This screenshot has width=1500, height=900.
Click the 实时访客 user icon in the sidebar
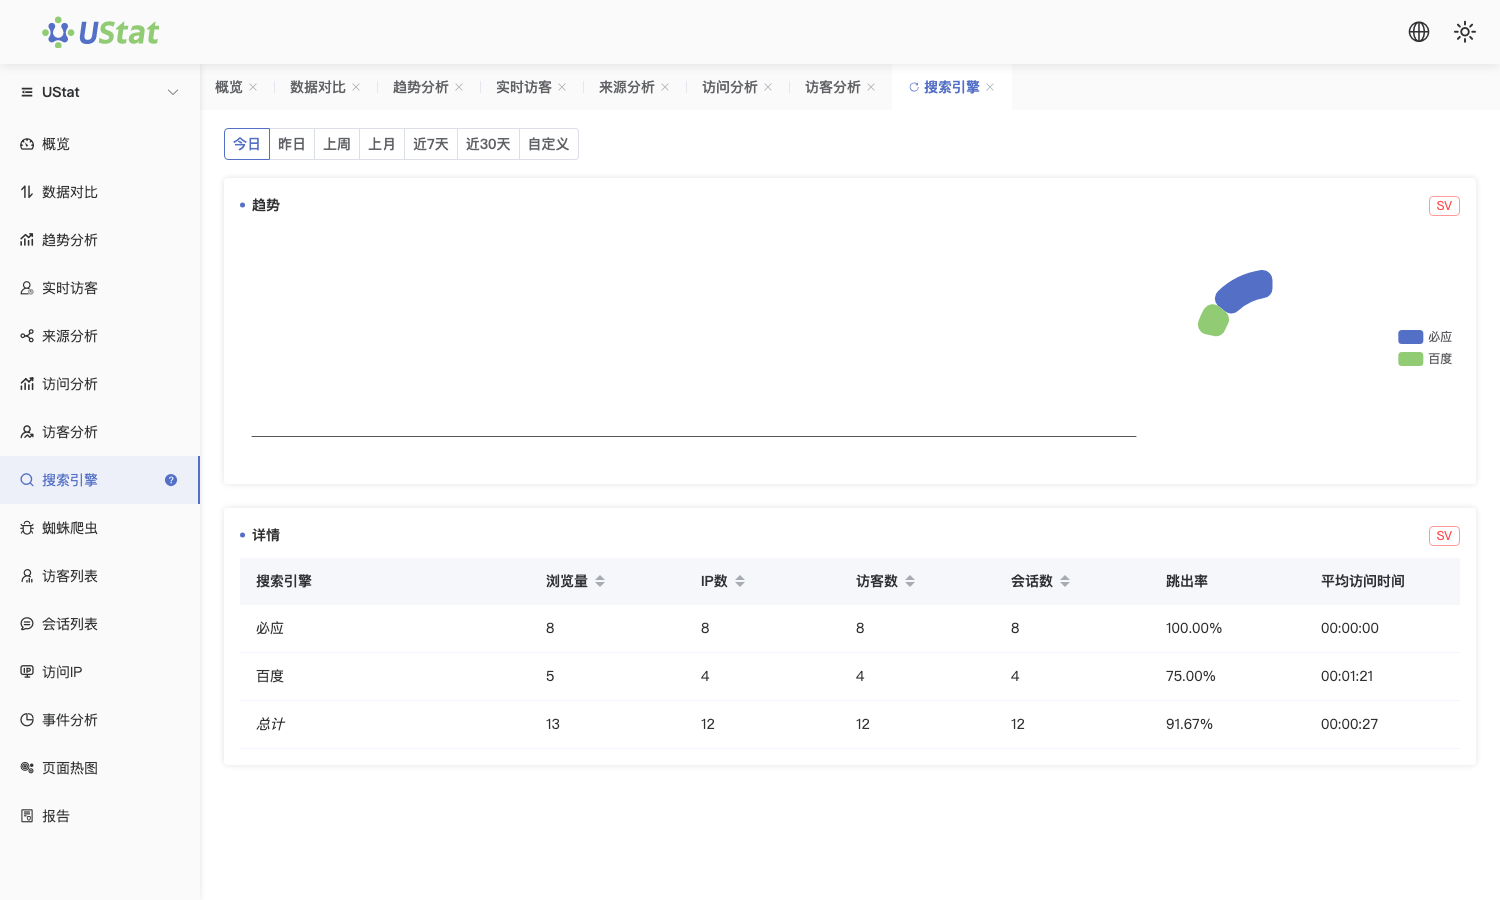[27, 288]
